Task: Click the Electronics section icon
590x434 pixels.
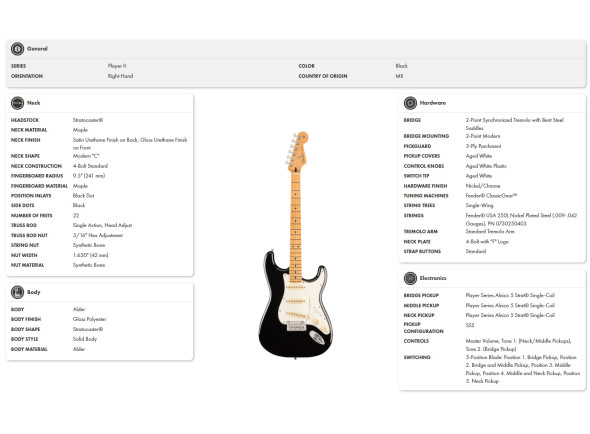Action: pyautogui.click(x=410, y=278)
